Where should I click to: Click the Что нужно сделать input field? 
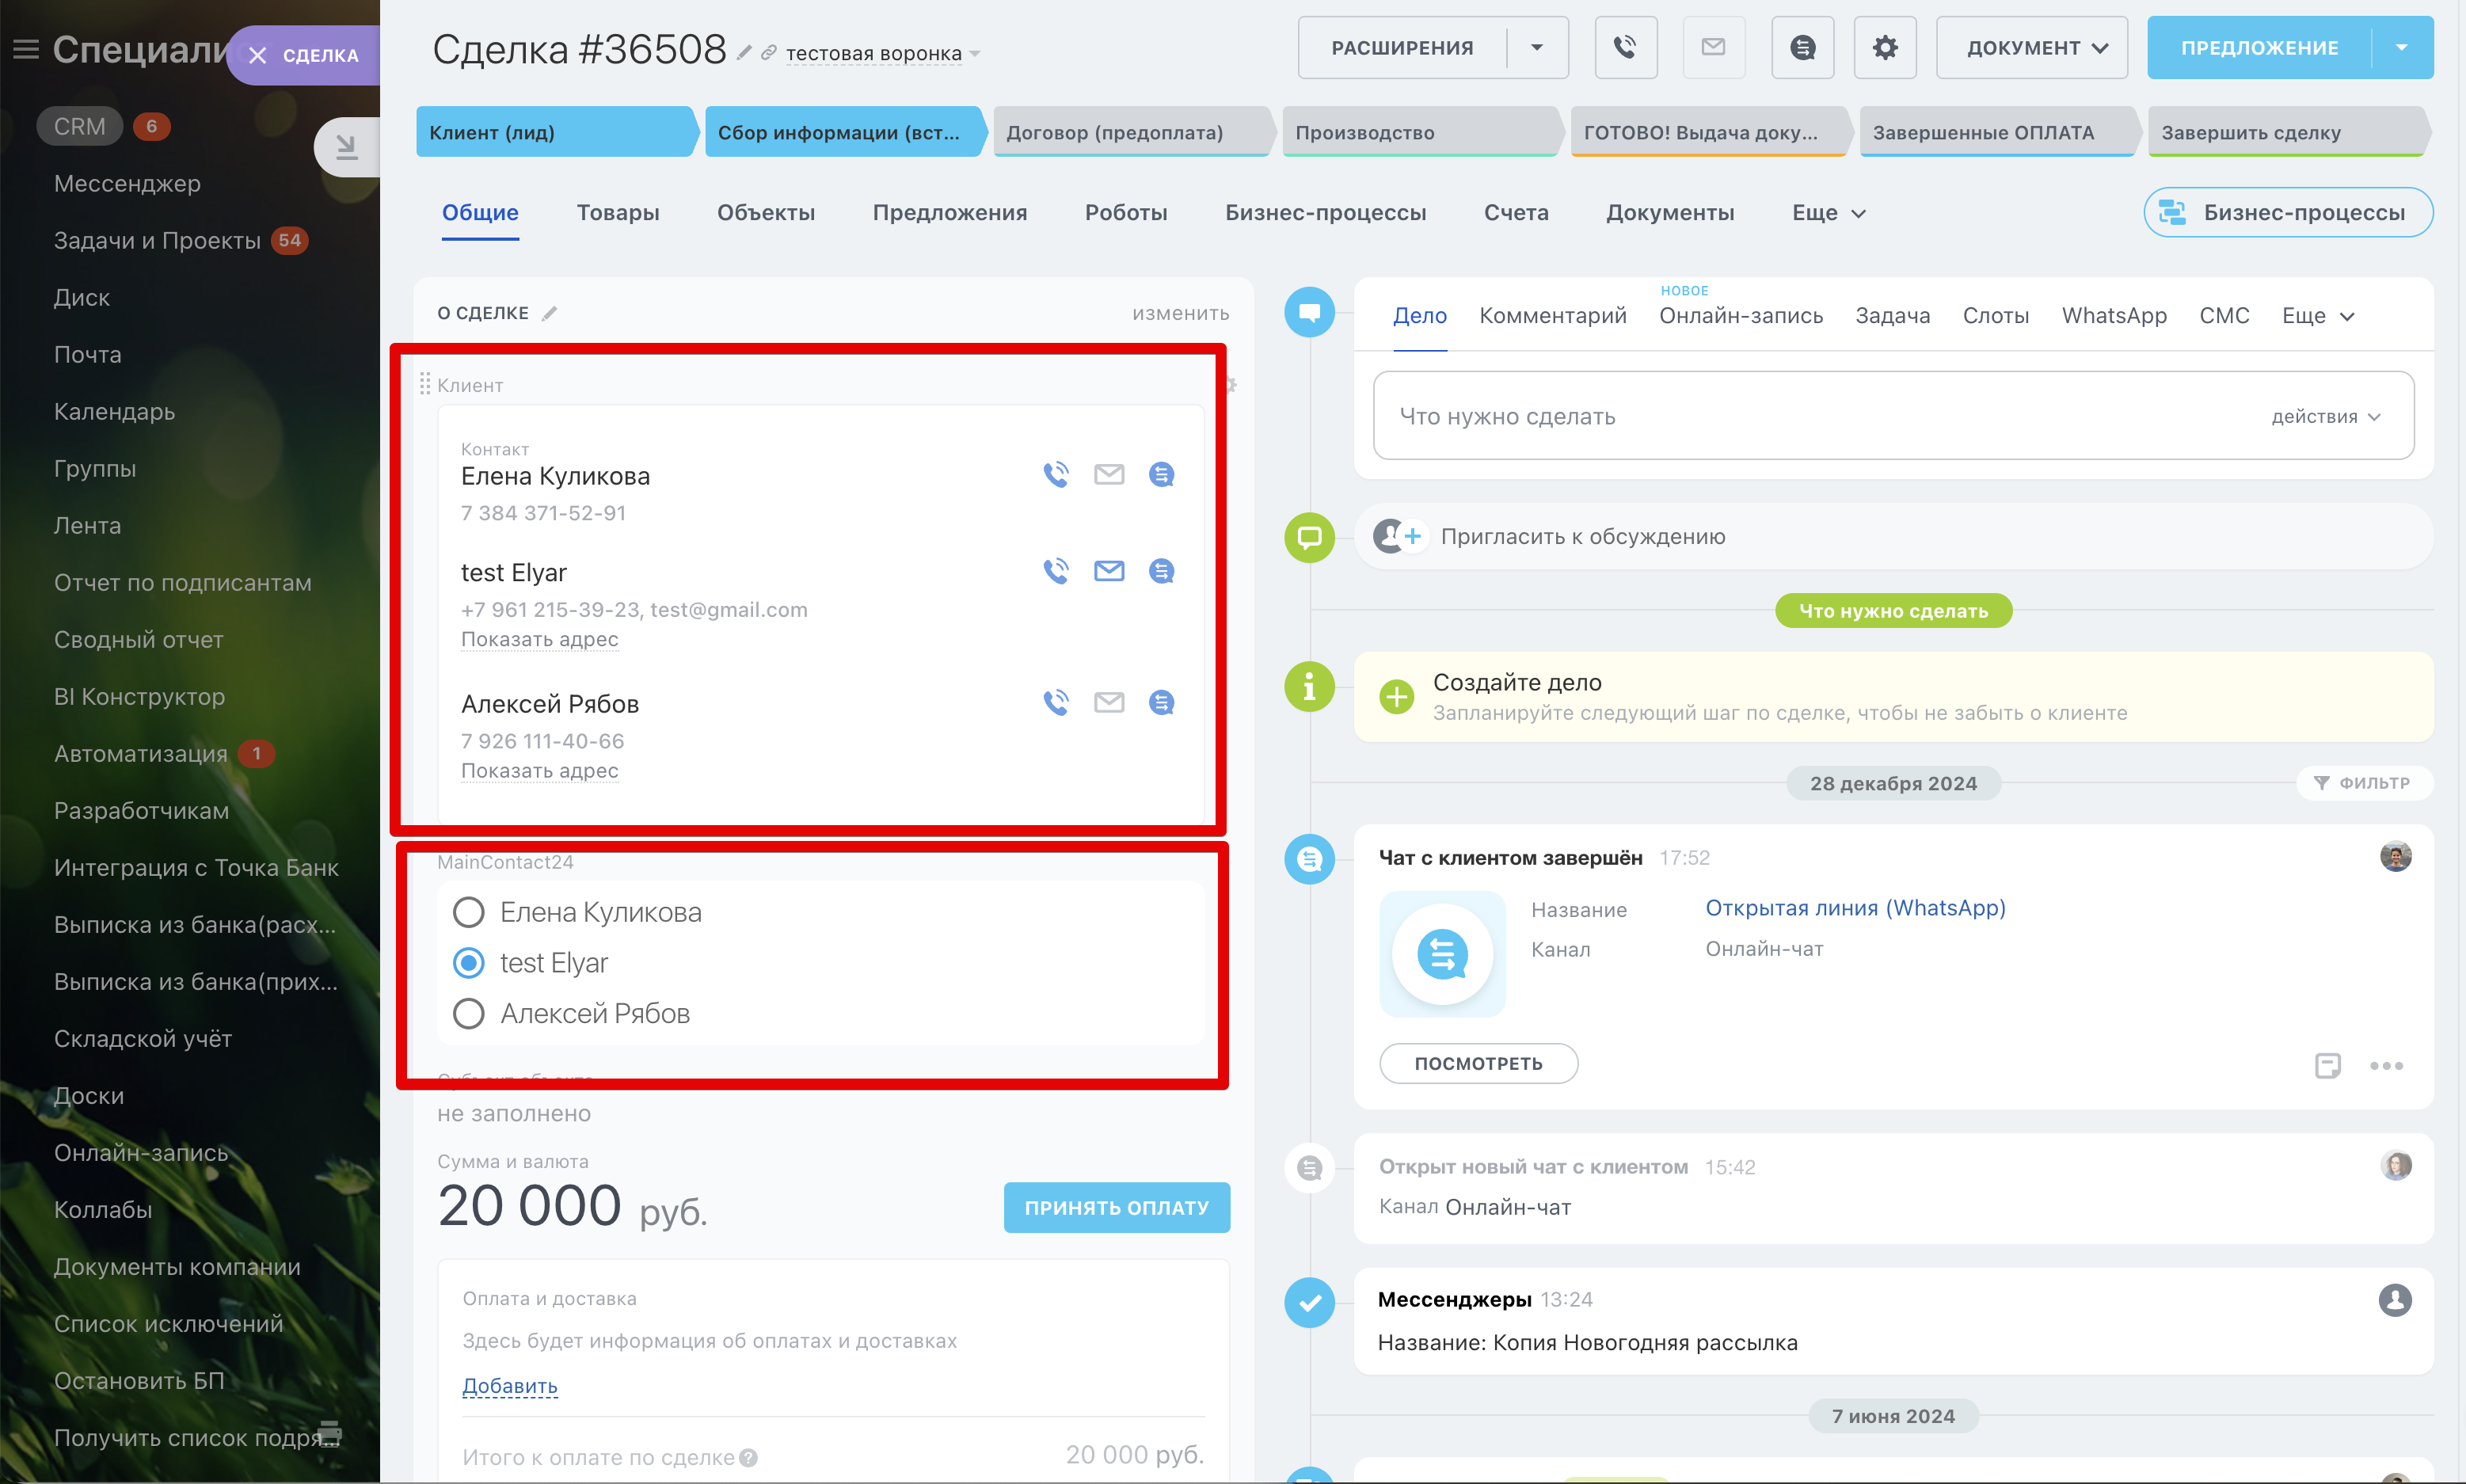coord(1800,417)
